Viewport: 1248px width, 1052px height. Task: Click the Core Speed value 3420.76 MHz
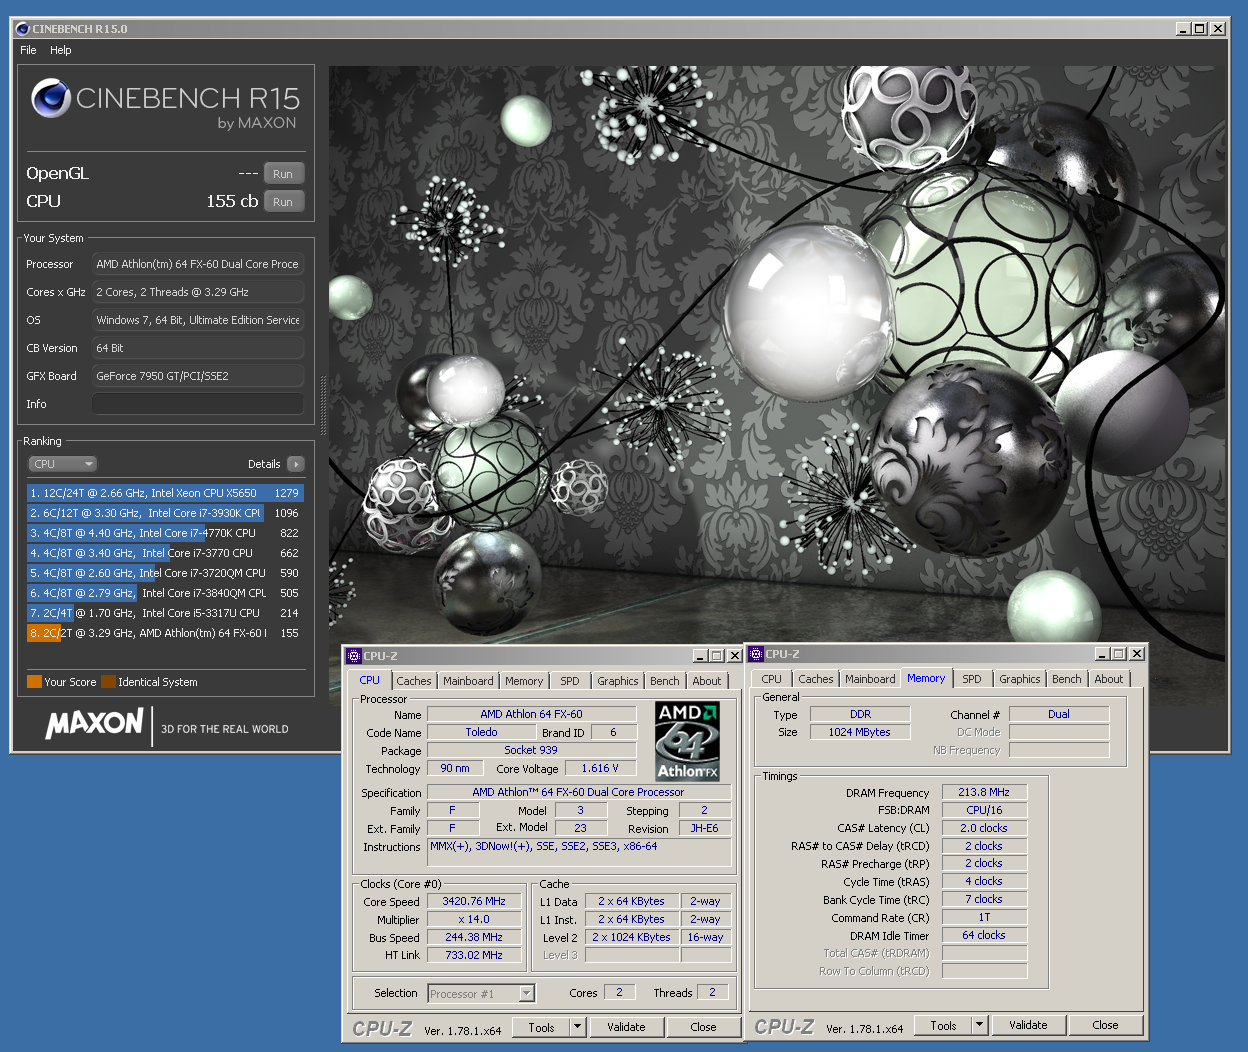click(474, 901)
